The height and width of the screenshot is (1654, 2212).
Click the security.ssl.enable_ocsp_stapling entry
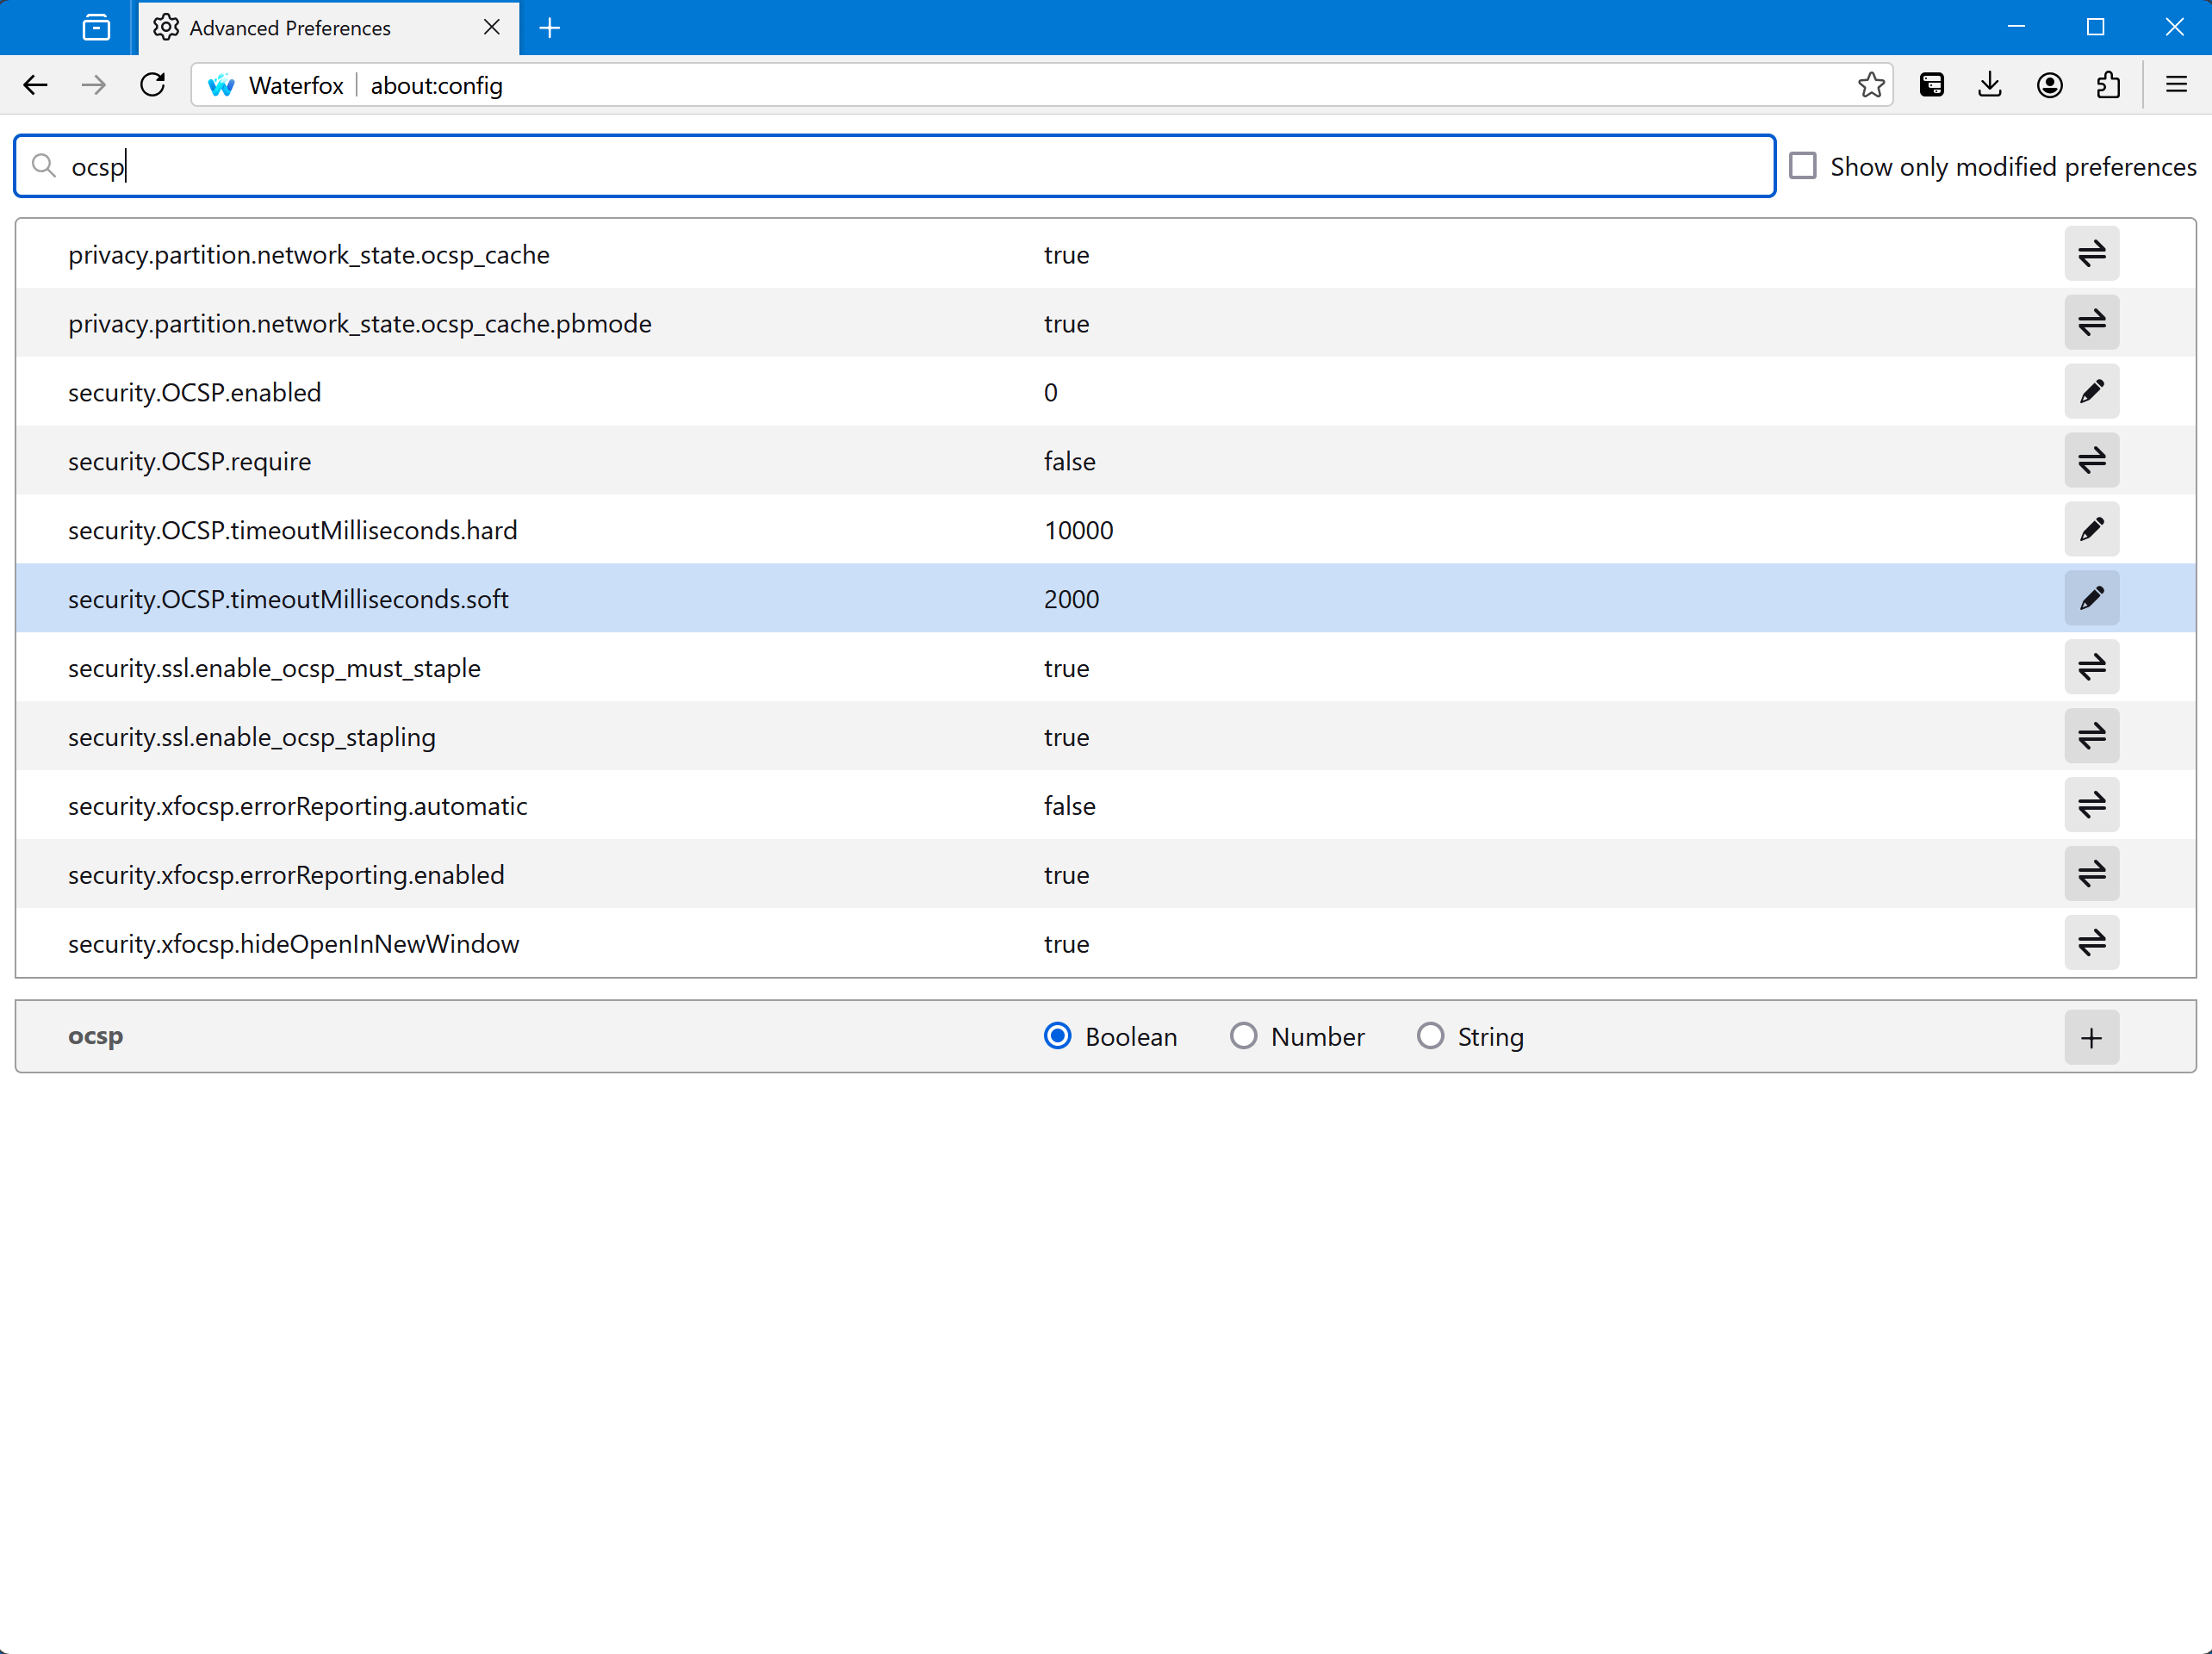(254, 737)
